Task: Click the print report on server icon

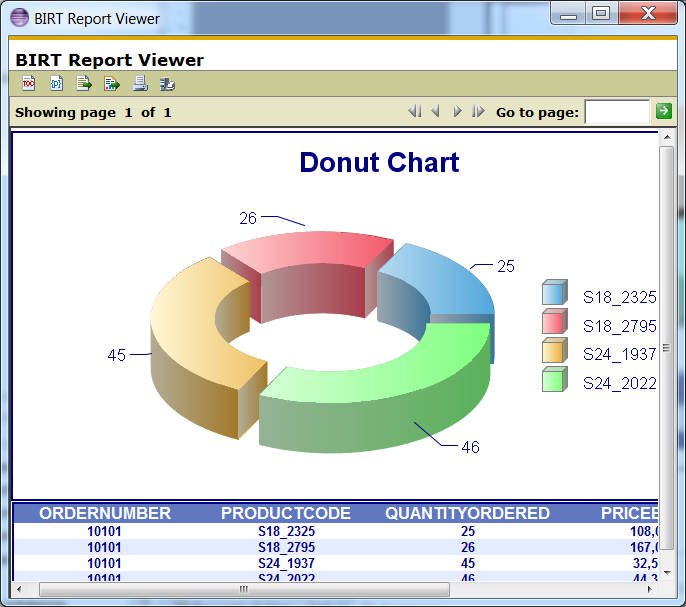Action: click(168, 84)
